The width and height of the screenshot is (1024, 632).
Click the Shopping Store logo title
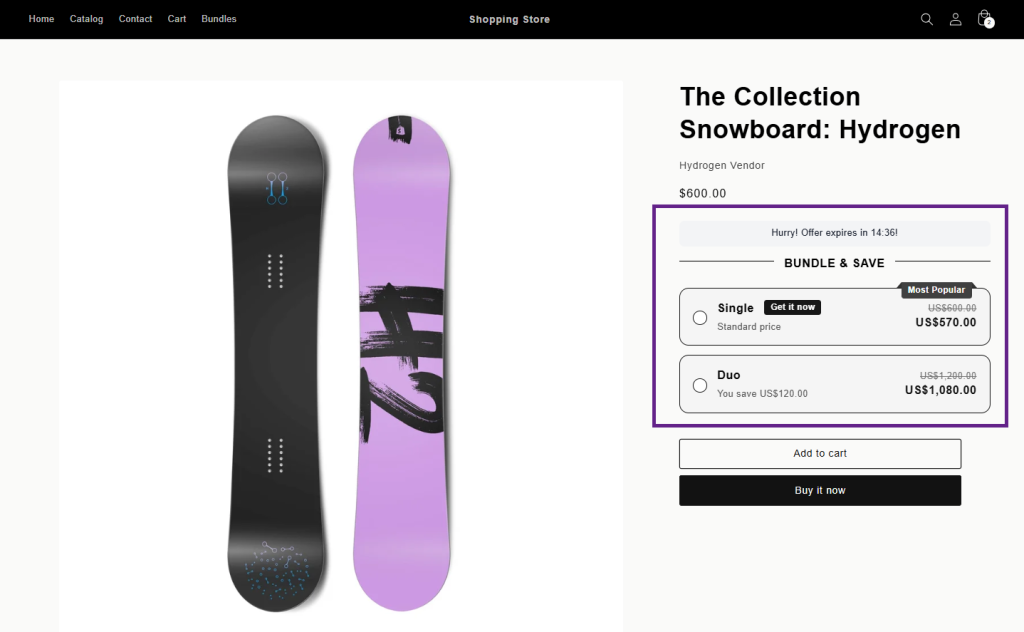(509, 20)
